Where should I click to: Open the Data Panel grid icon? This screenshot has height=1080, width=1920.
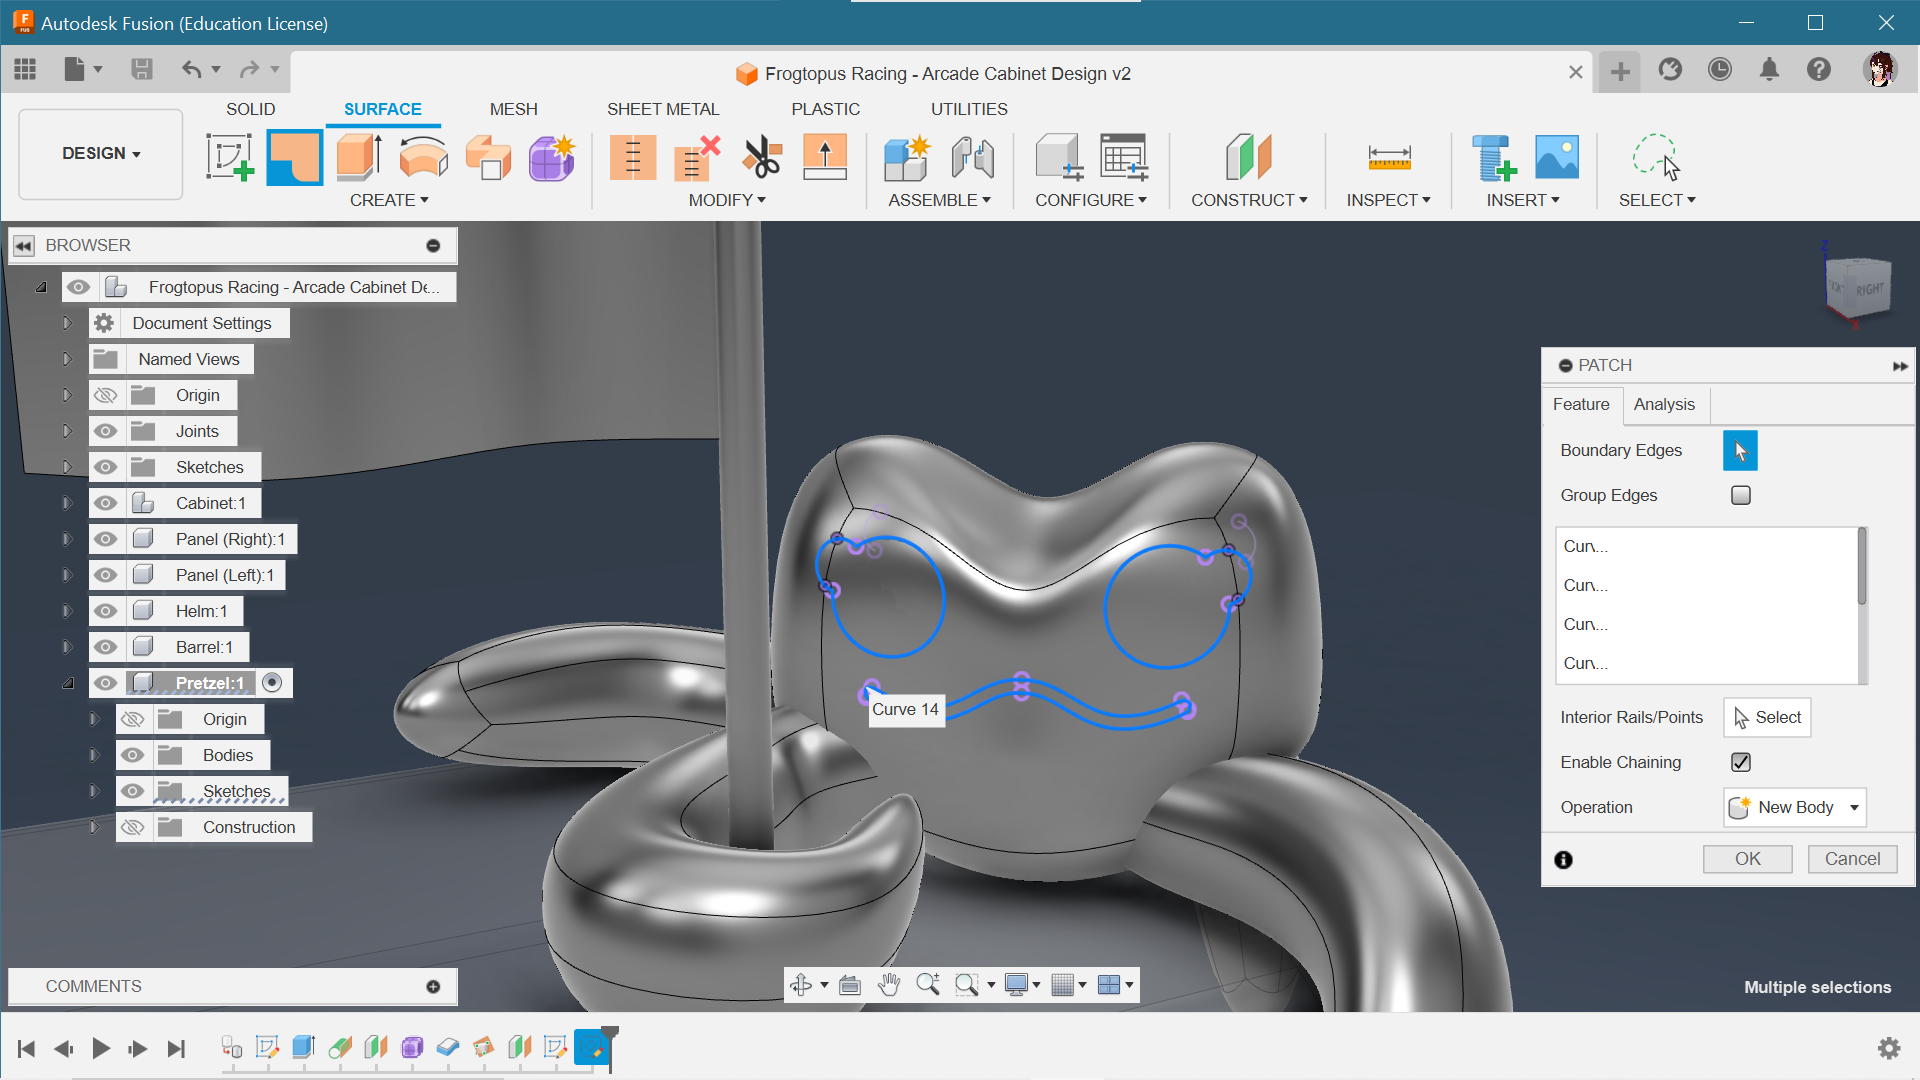click(25, 69)
